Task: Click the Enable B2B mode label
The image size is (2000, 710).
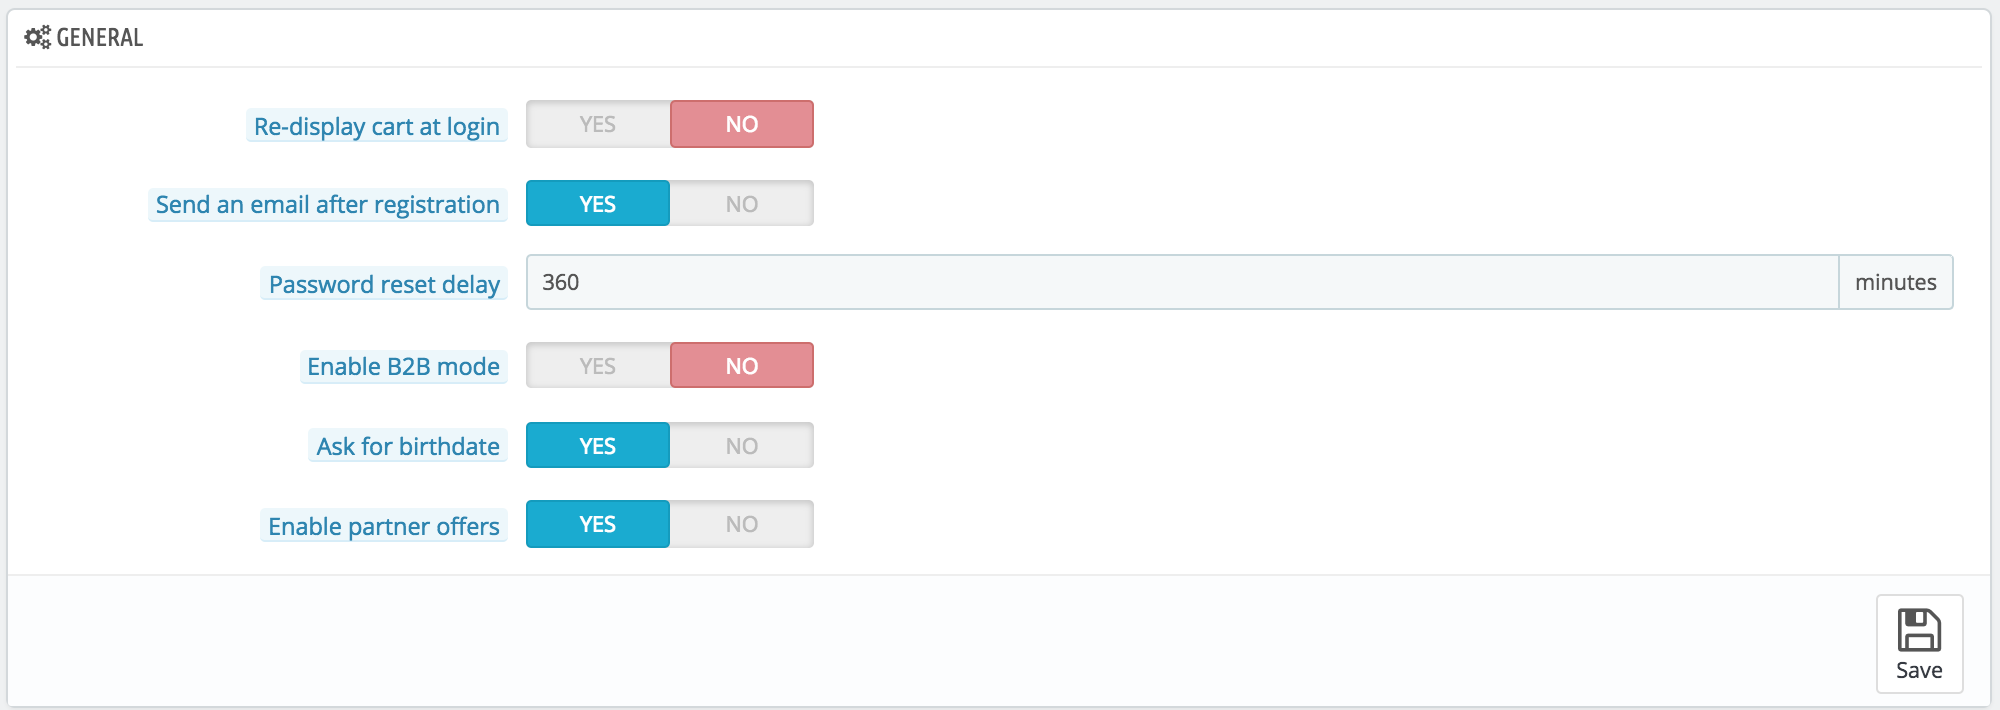Action: (x=403, y=367)
